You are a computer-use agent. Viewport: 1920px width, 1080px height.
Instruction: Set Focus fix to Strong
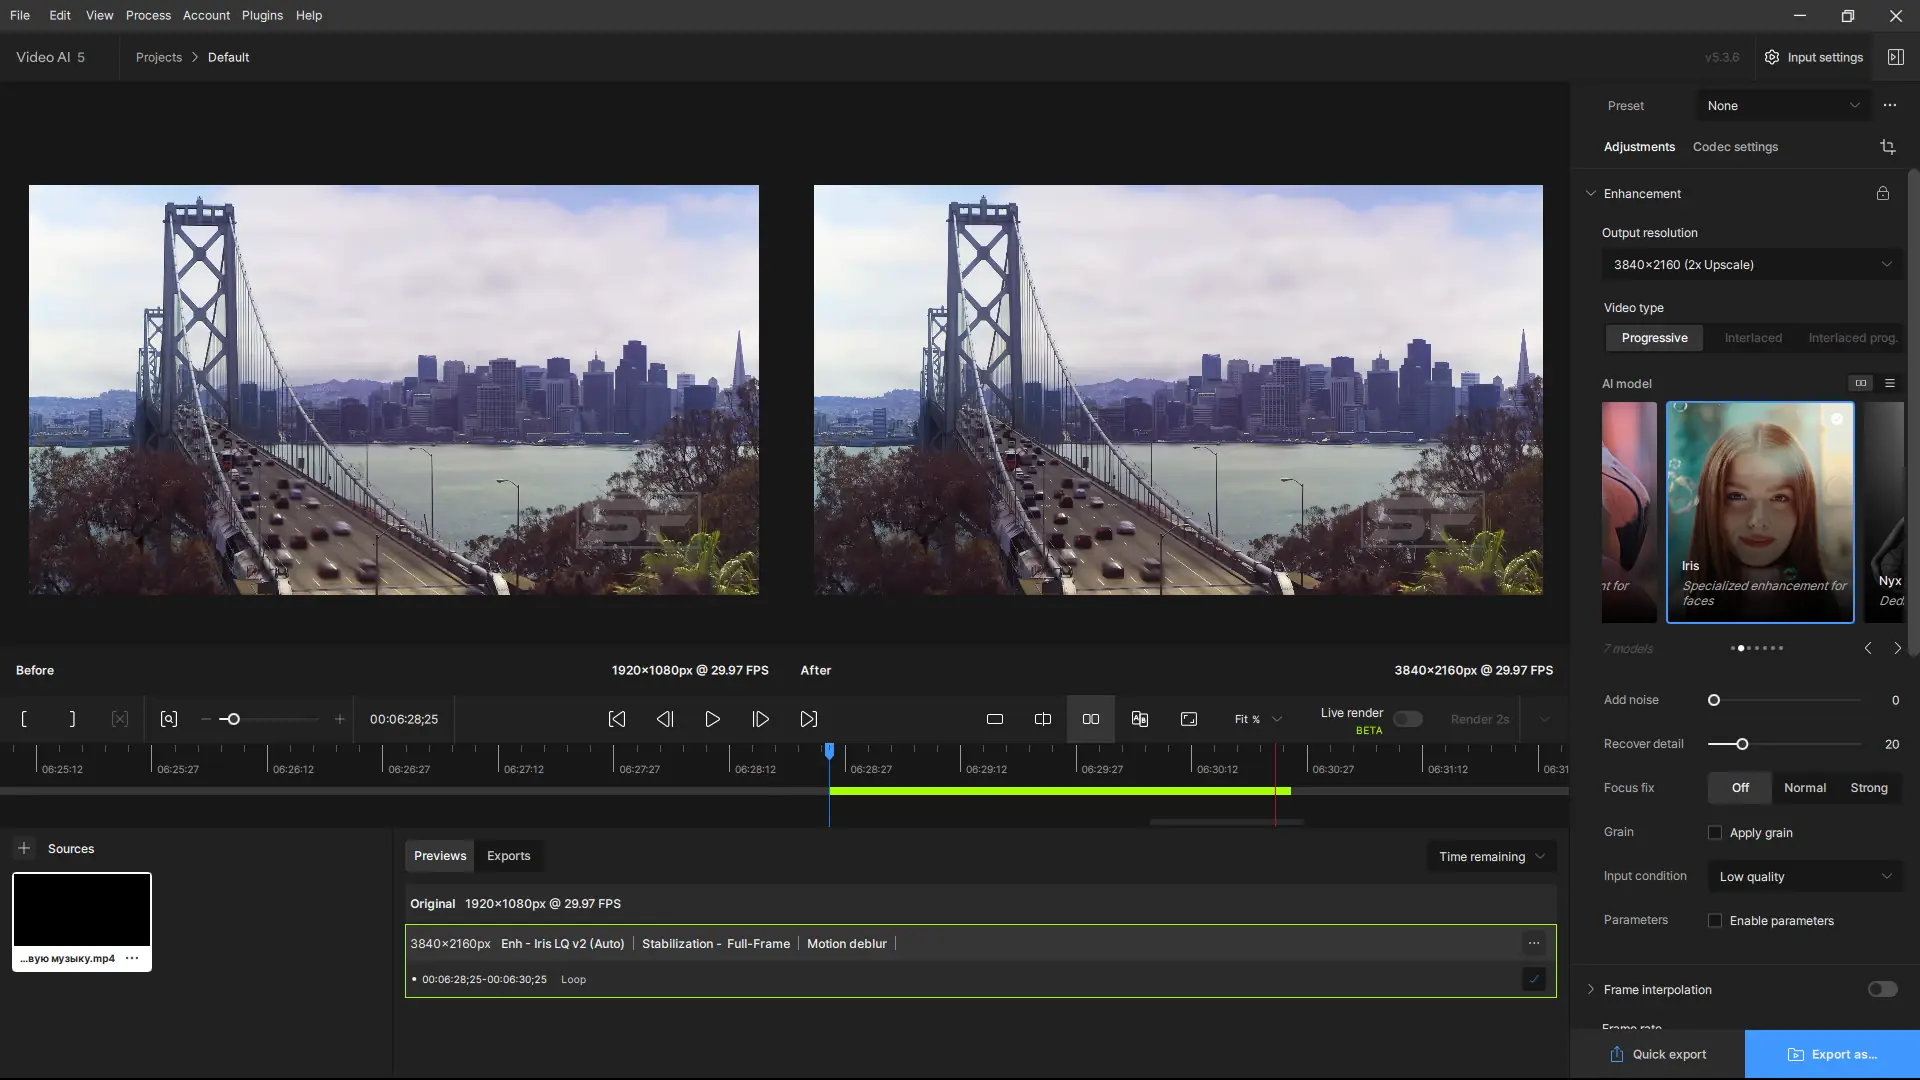pos(1868,788)
